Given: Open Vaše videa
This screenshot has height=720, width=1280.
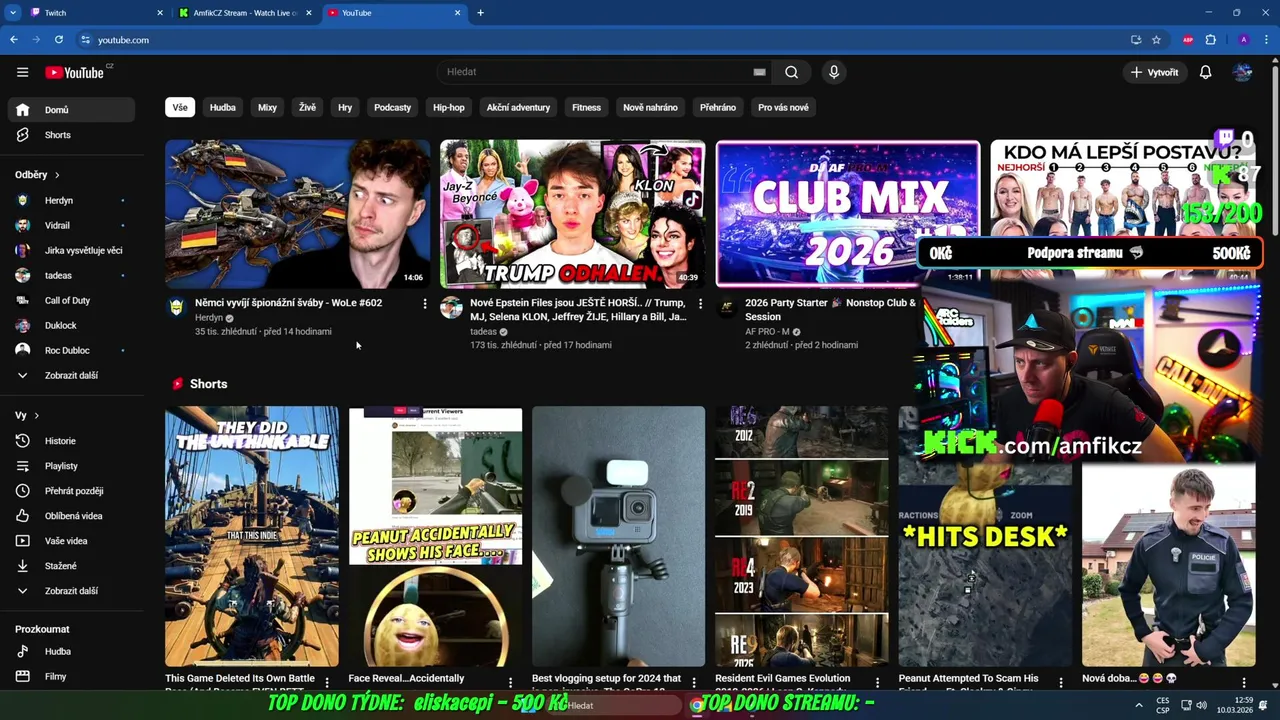Looking at the screenshot, I should pos(71,541).
